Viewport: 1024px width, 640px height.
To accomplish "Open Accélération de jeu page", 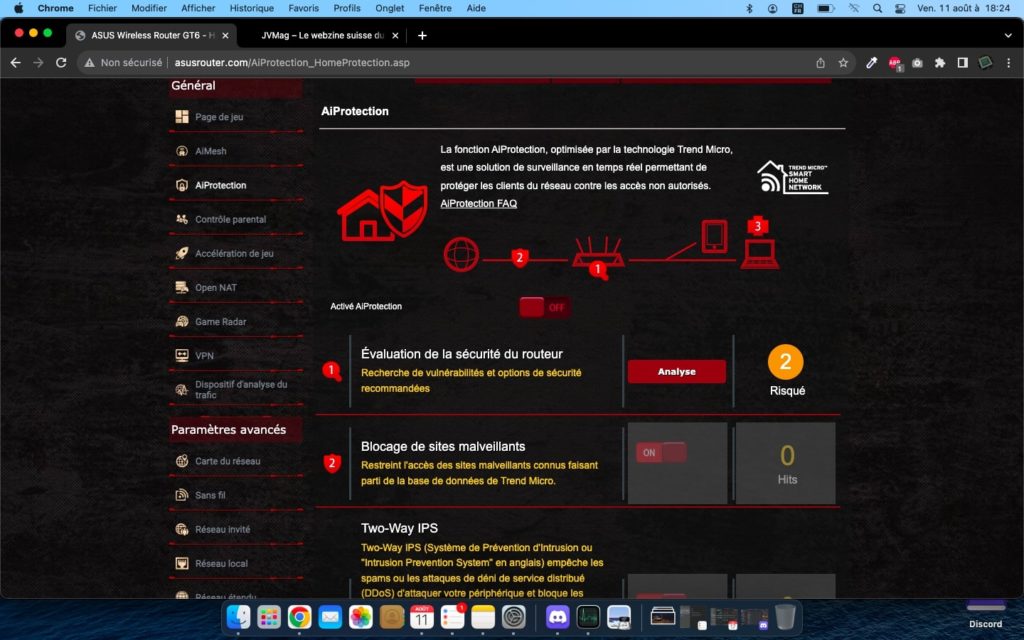I will click(x=235, y=253).
